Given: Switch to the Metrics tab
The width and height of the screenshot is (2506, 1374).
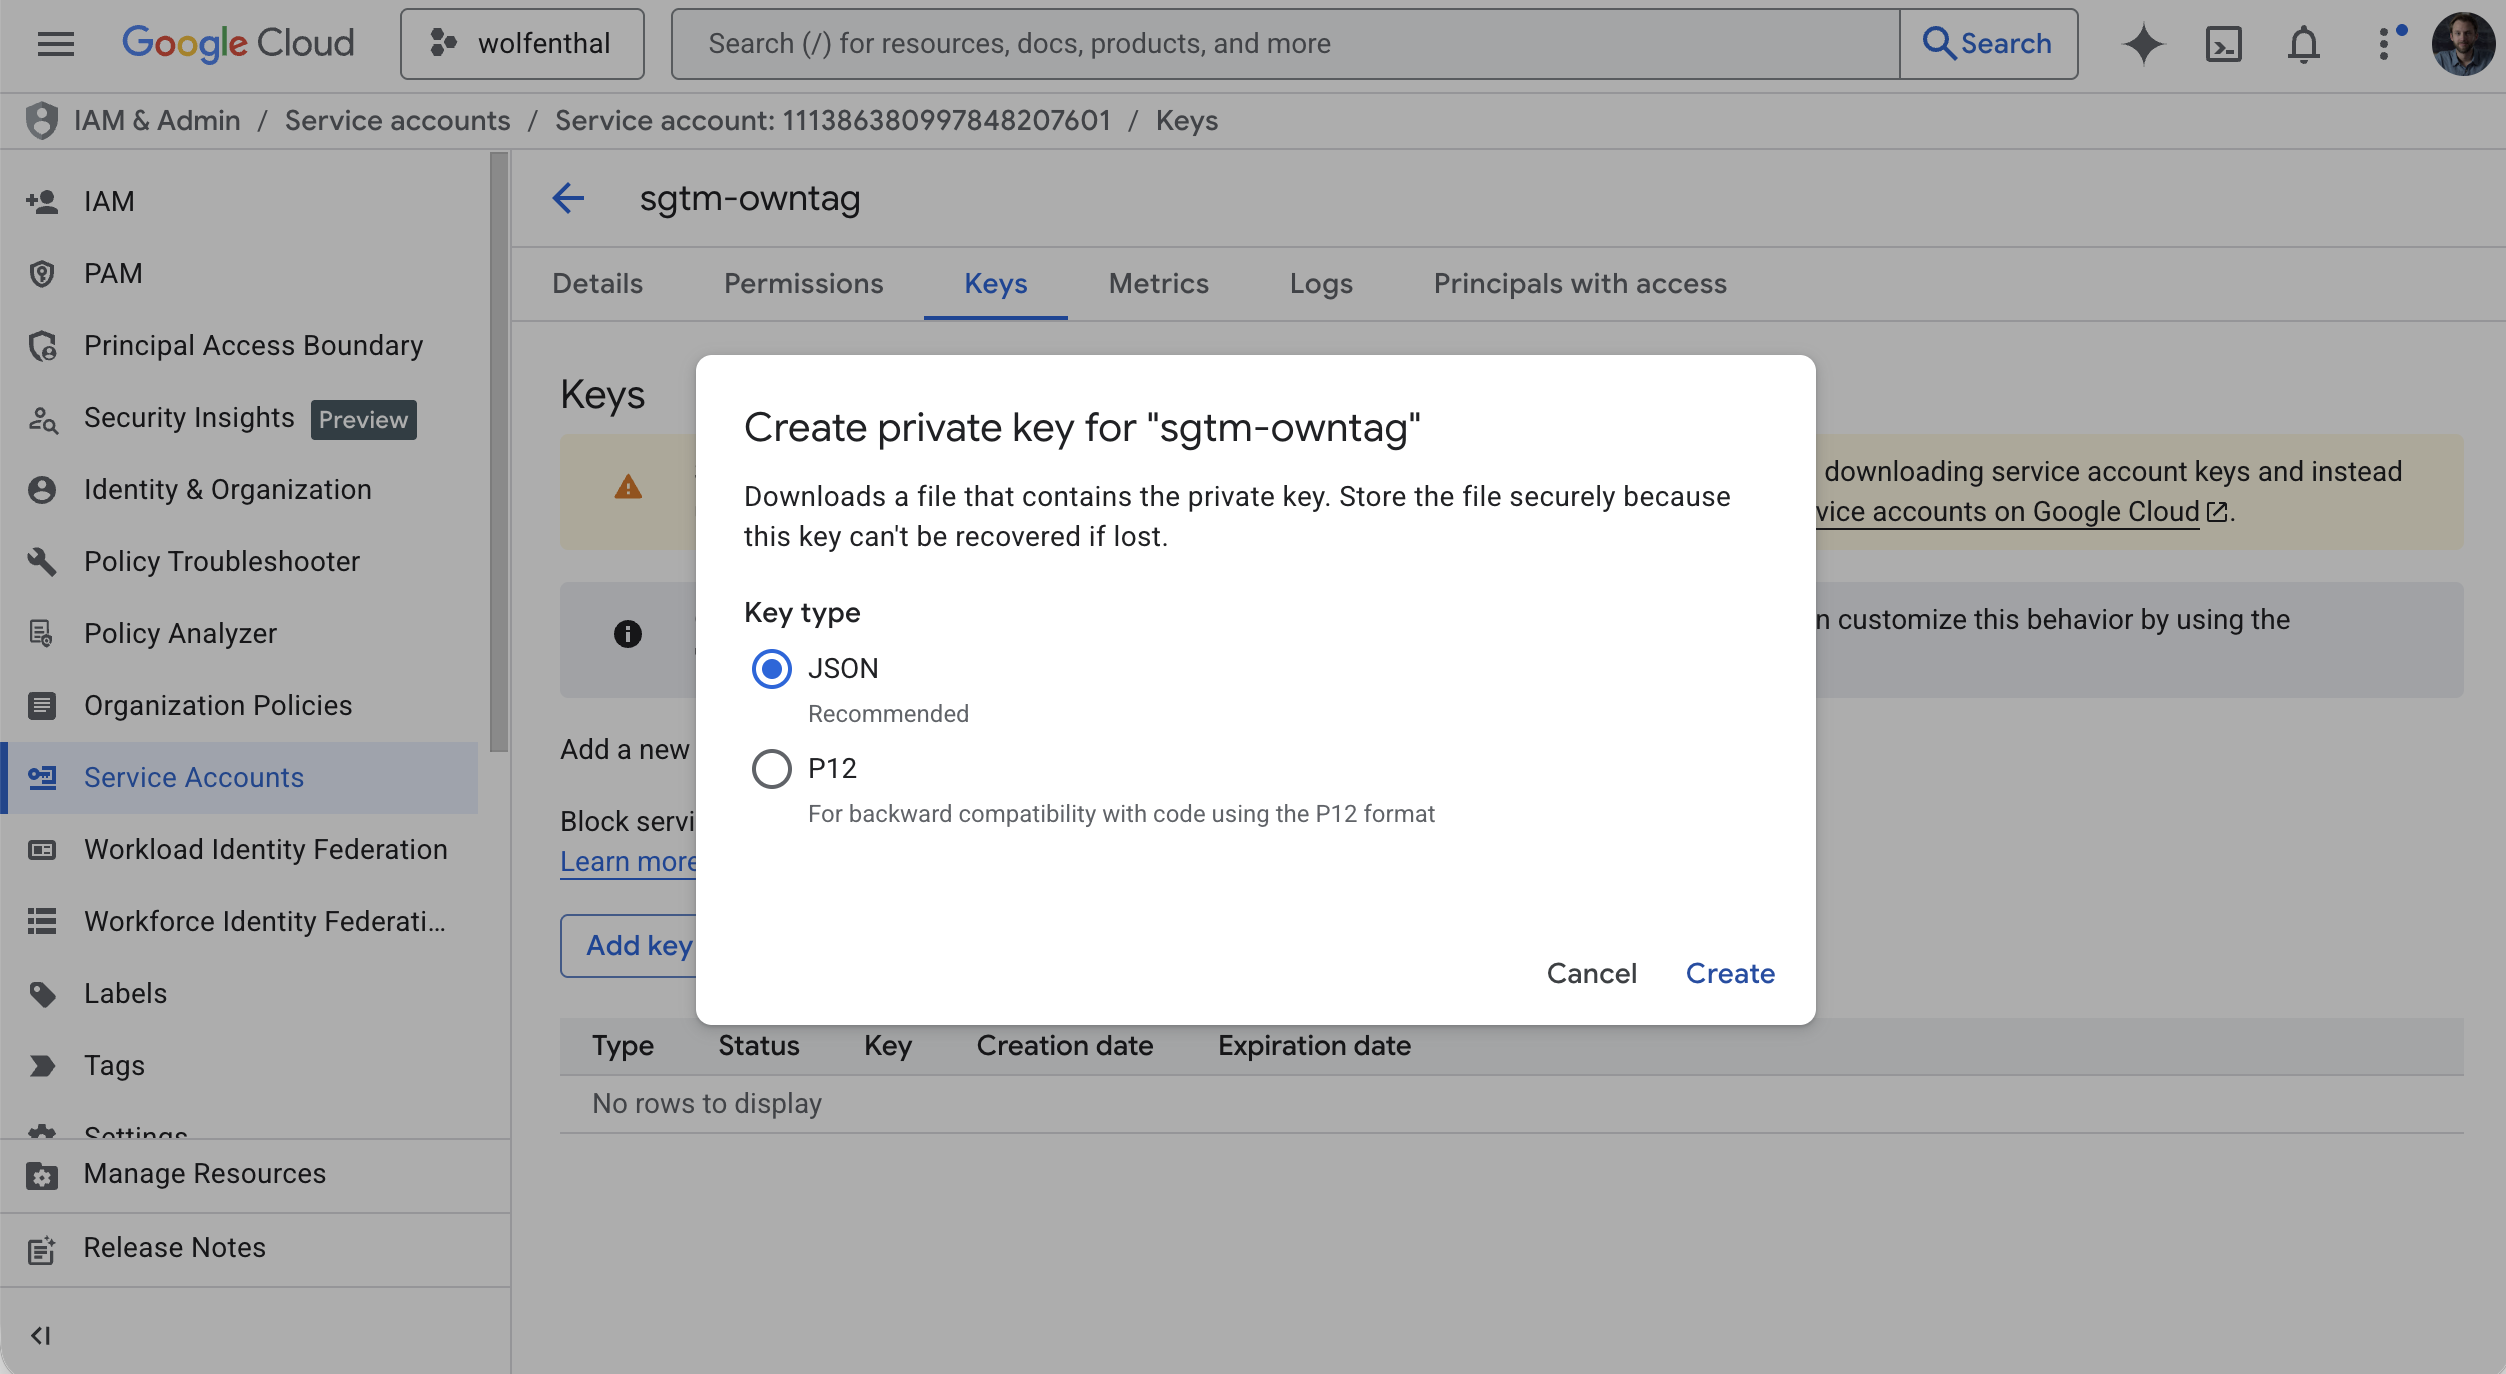Looking at the screenshot, I should (x=1158, y=284).
